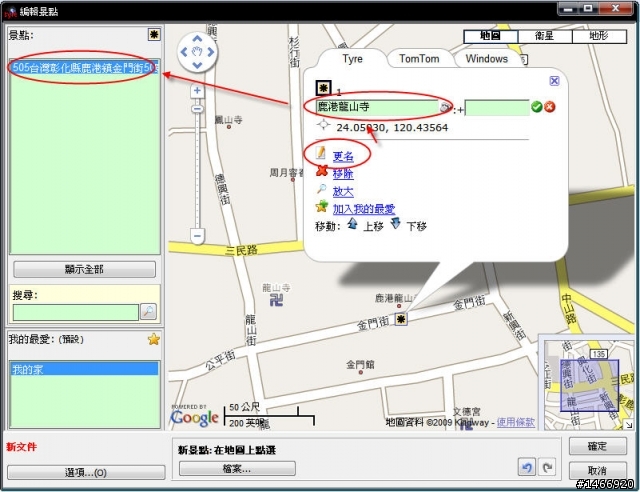Select 我的家 in favorites list
This screenshot has height=492, width=640.
point(84,369)
